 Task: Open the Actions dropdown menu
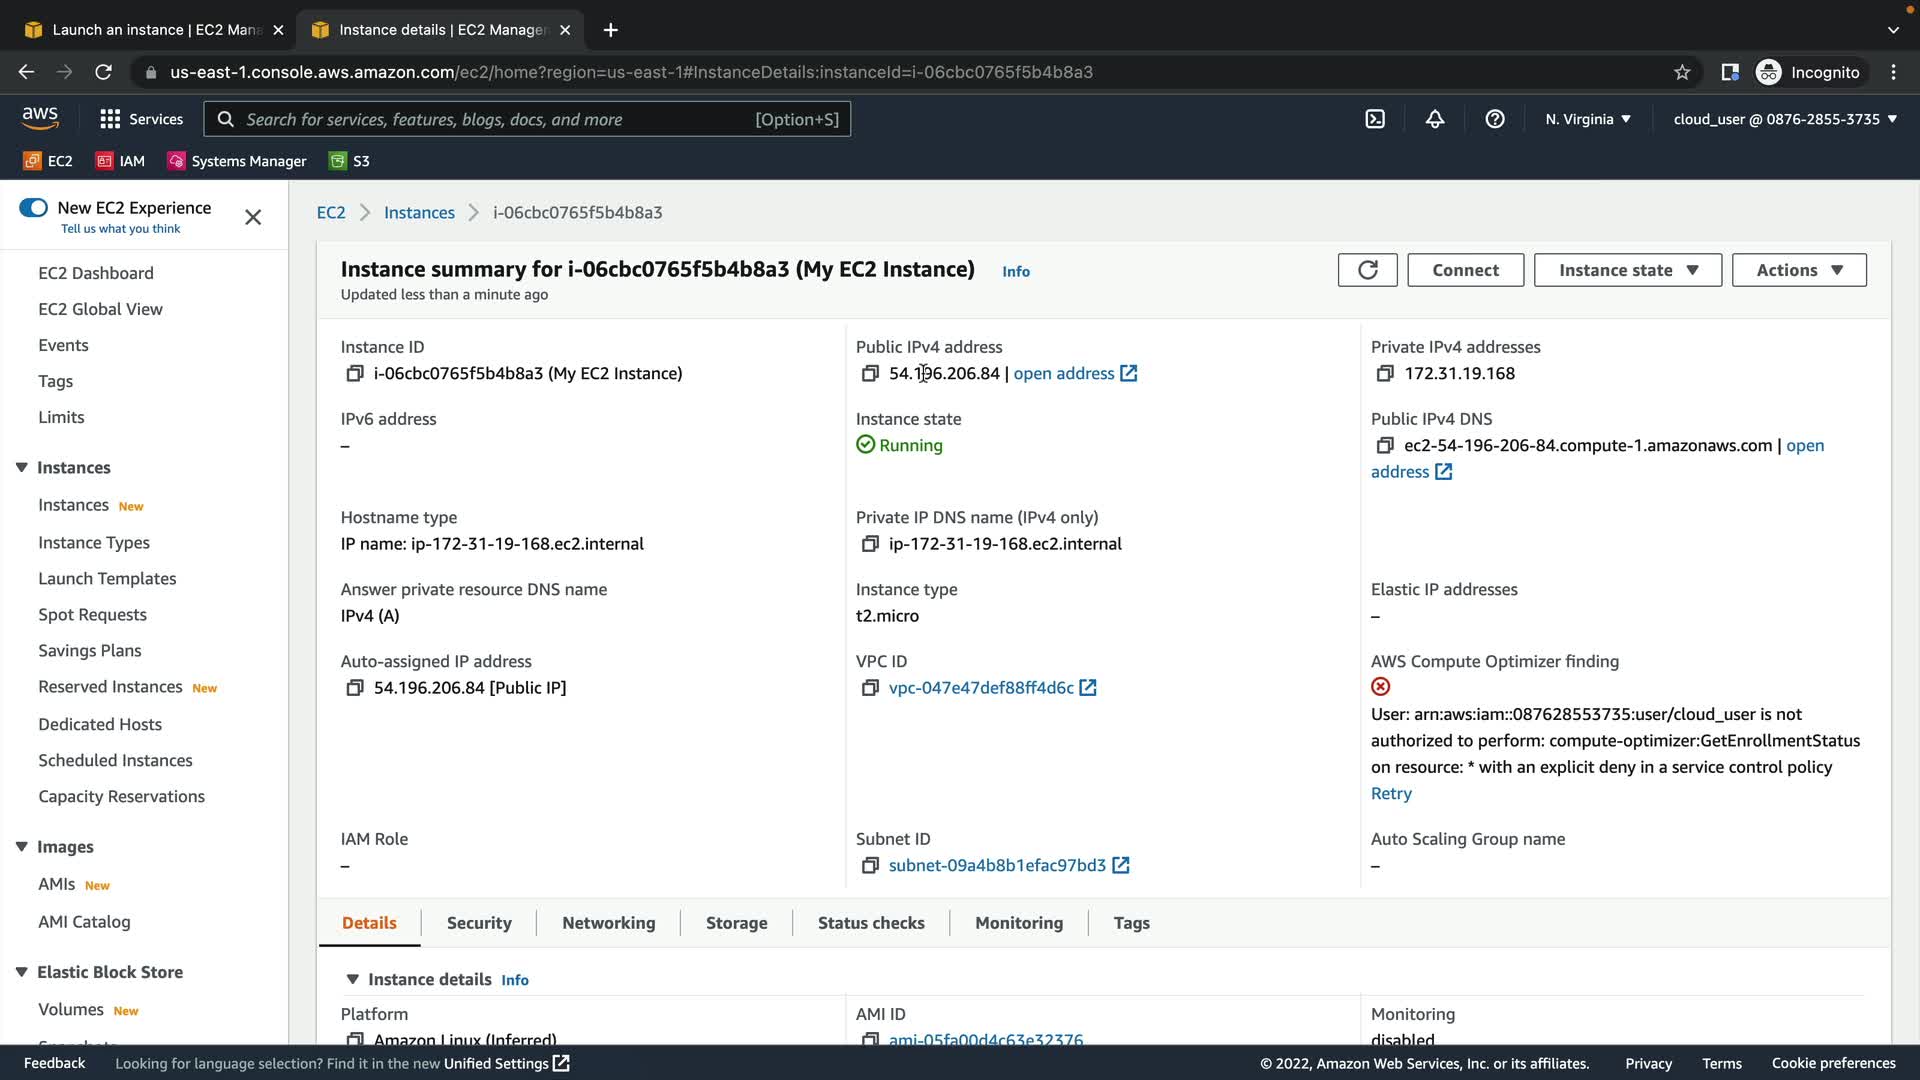[1798, 270]
